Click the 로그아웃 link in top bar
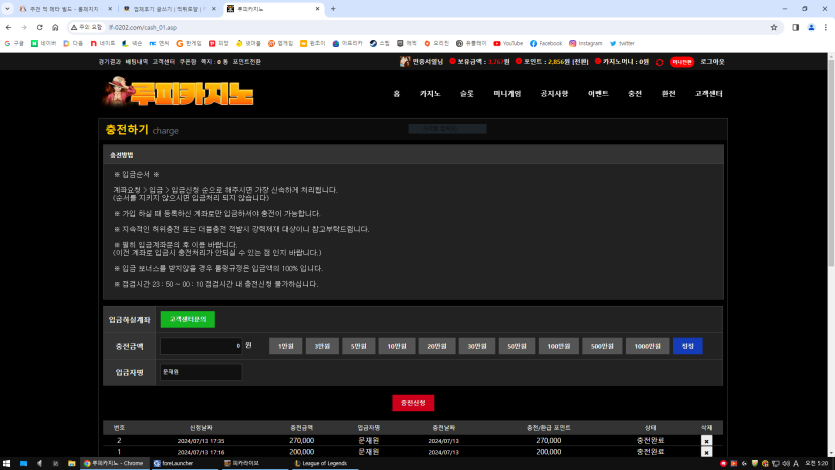 tap(711, 62)
